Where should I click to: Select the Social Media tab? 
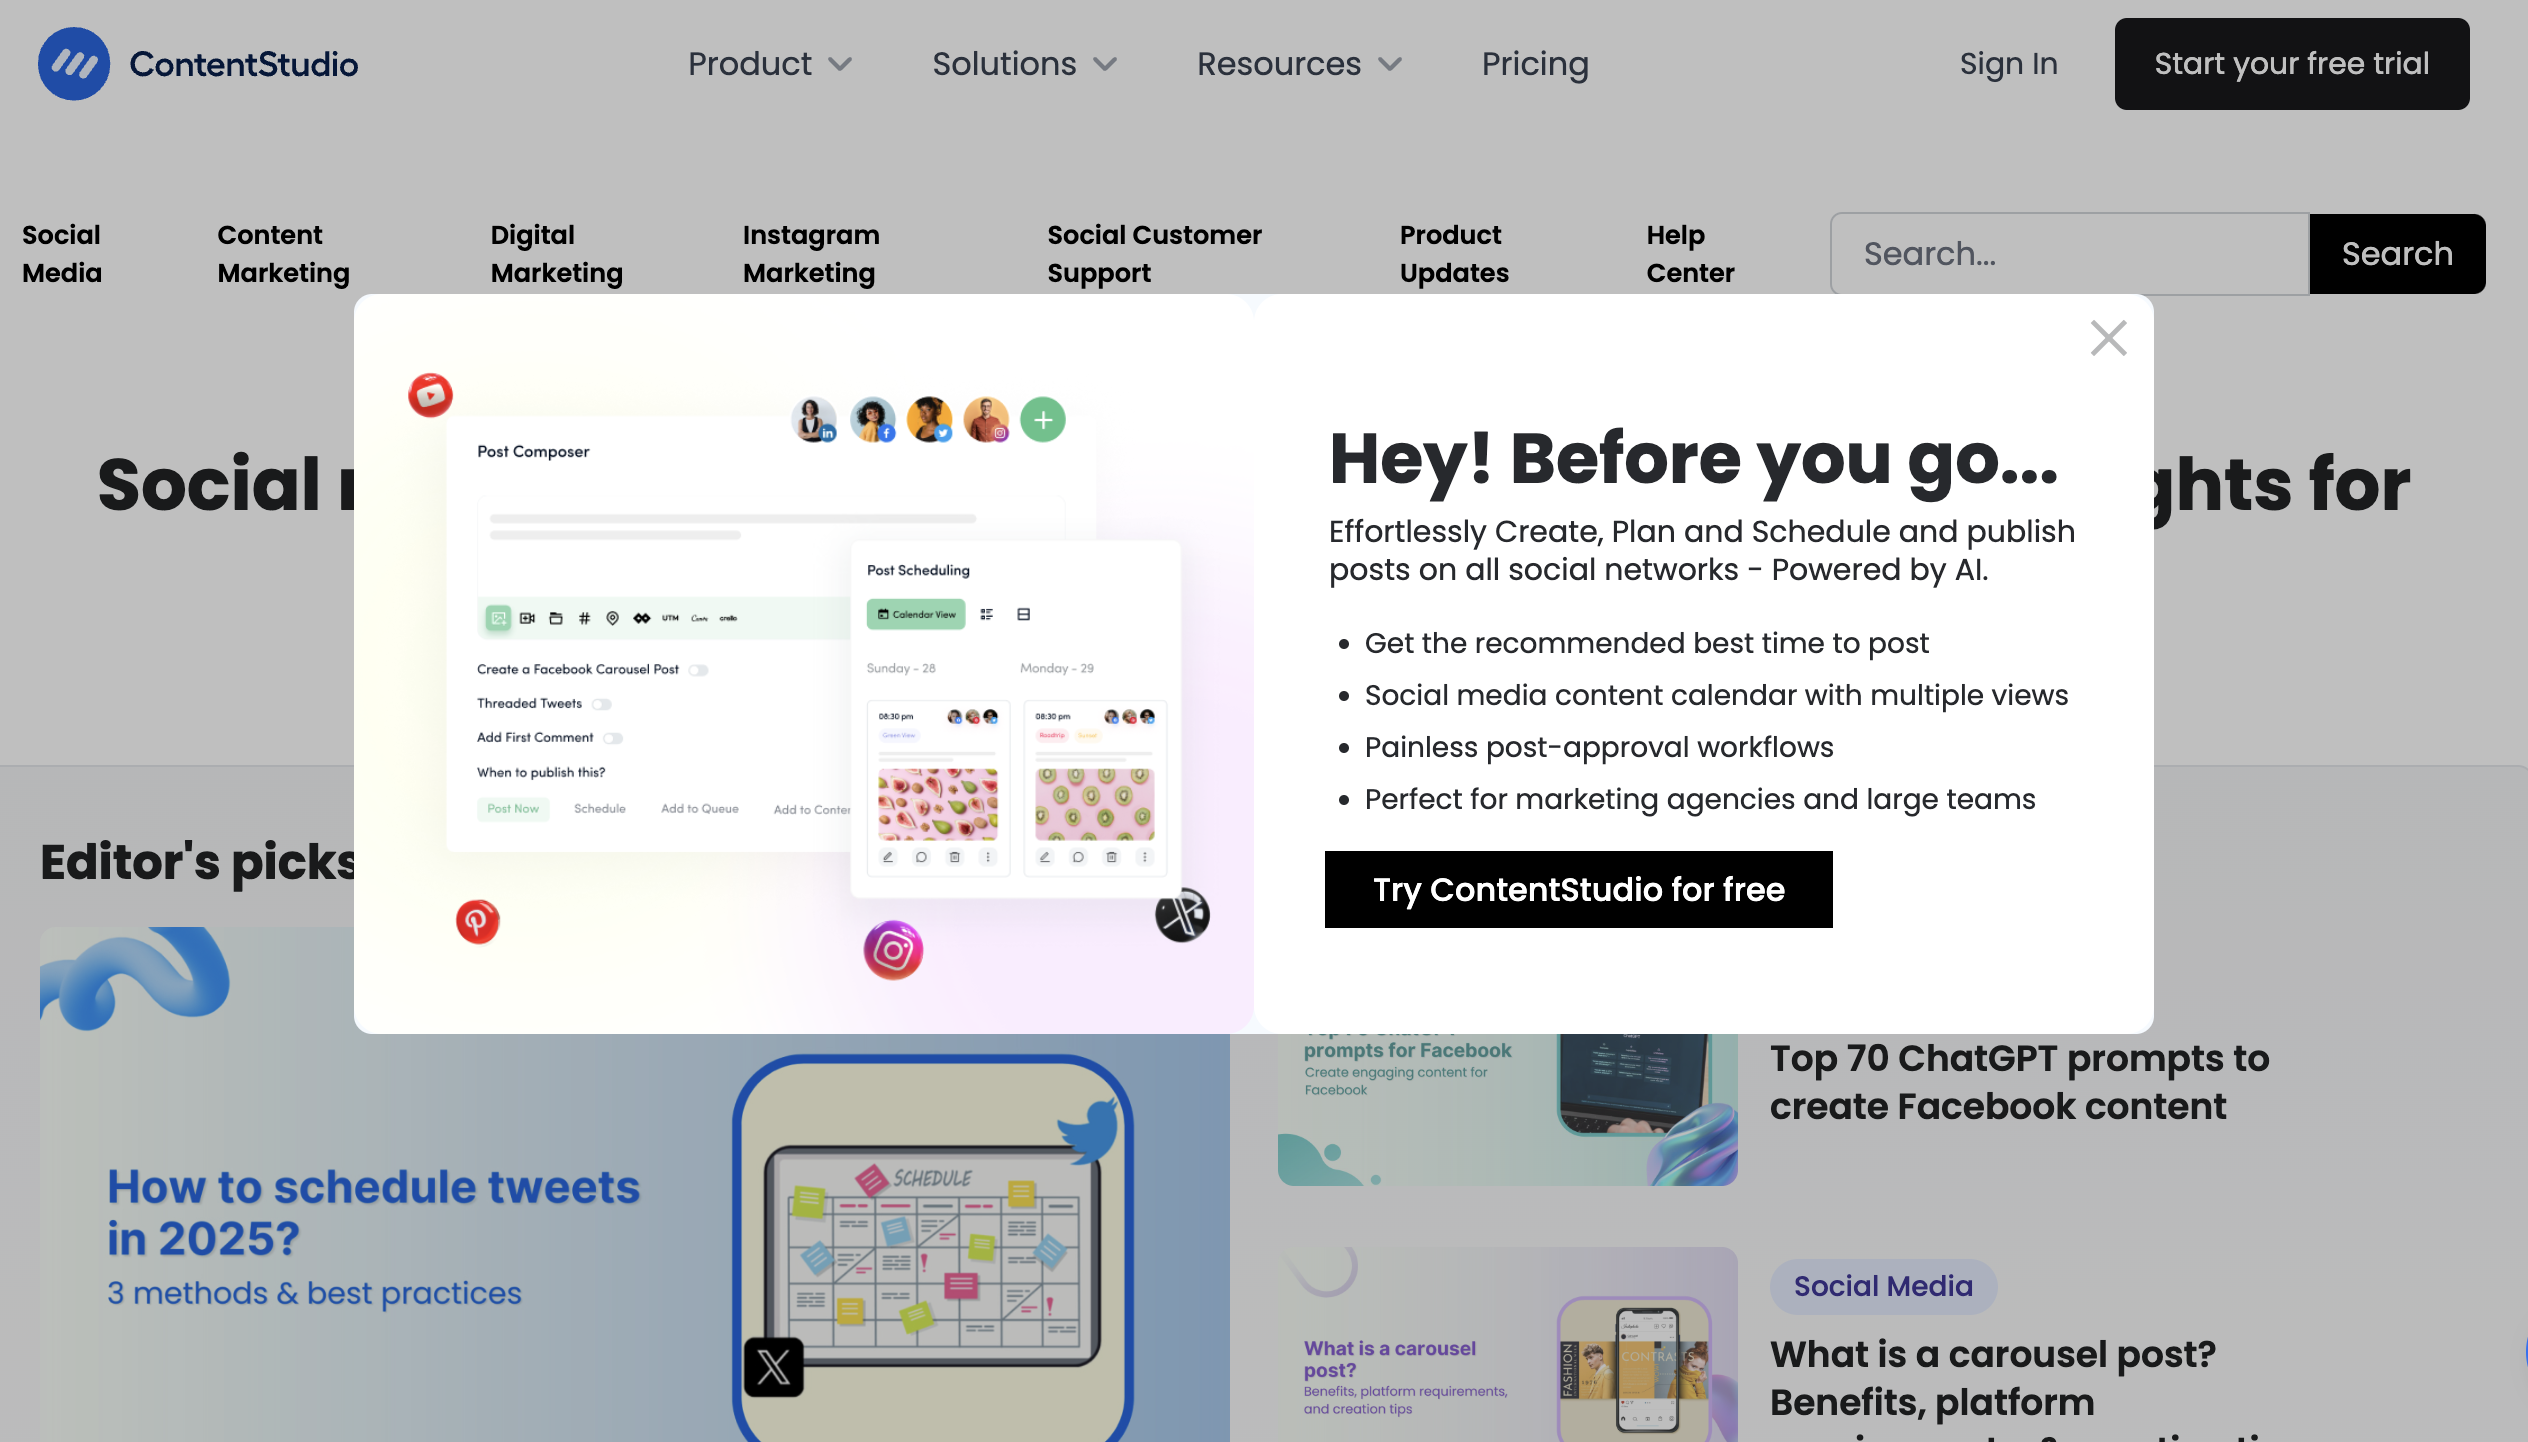[x=61, y=253]
